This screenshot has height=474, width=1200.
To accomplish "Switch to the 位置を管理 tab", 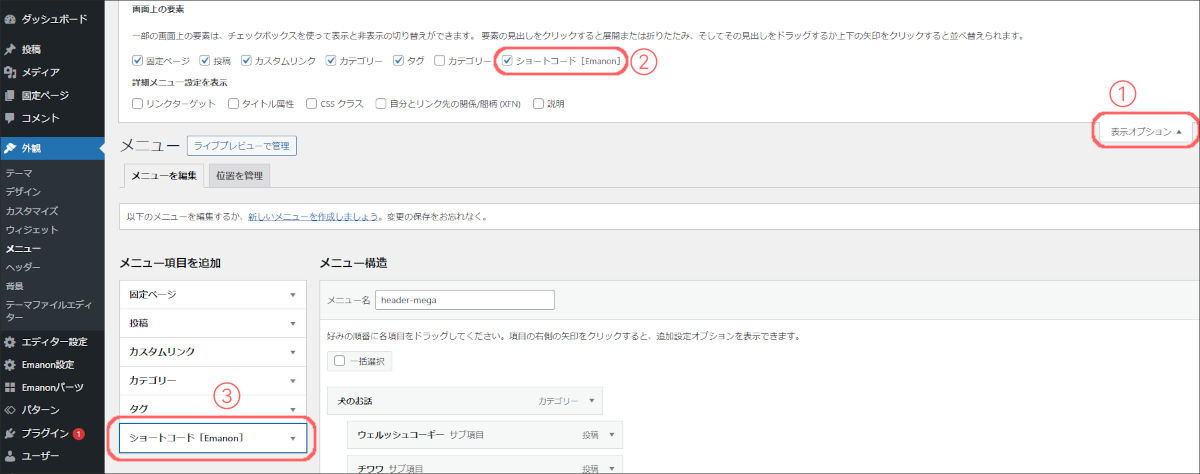I will tap(238, 177).
